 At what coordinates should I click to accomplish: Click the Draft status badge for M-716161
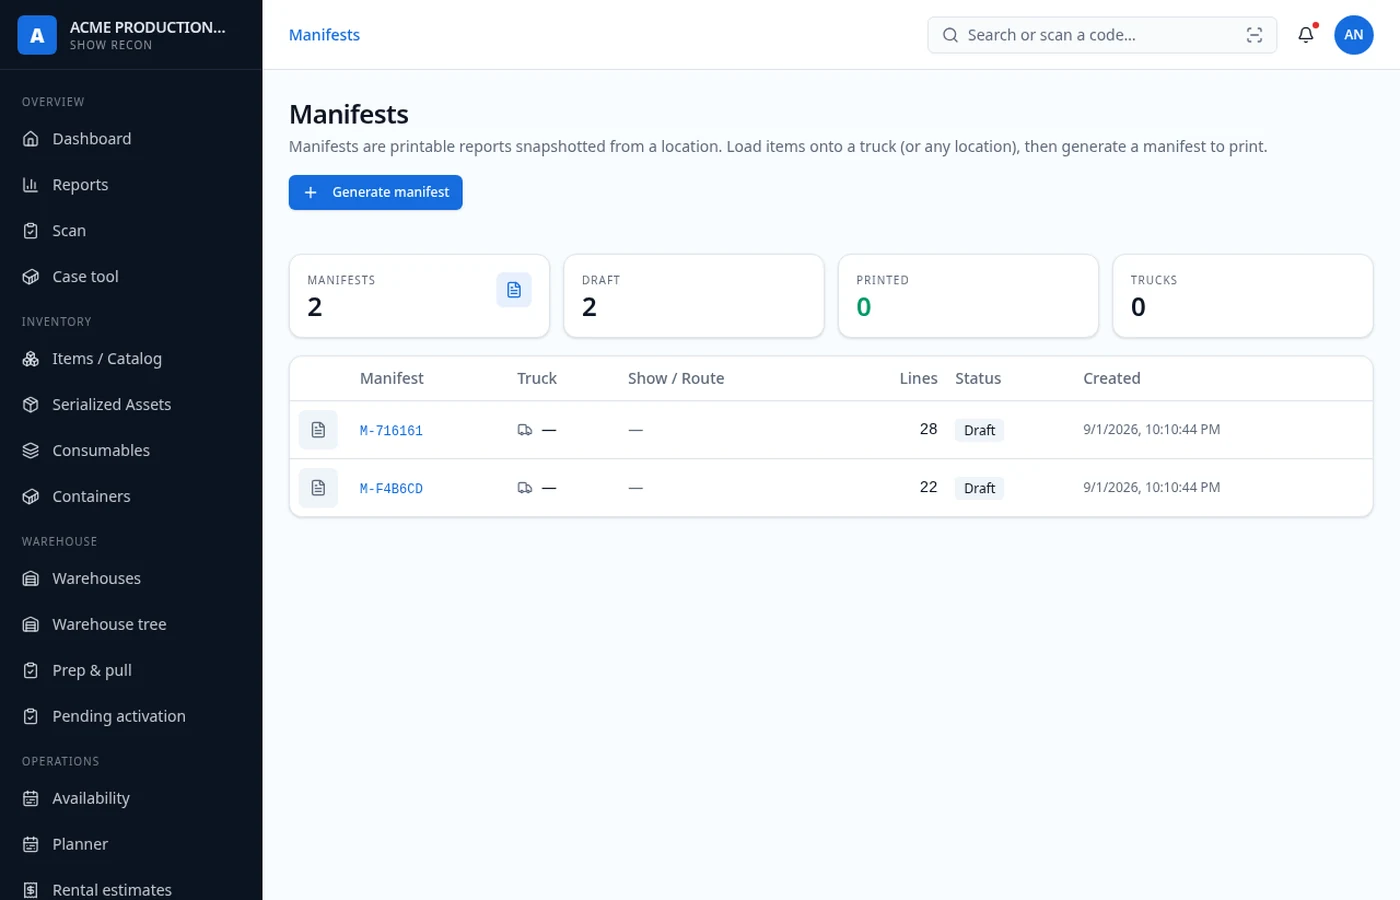click(979, 430)
